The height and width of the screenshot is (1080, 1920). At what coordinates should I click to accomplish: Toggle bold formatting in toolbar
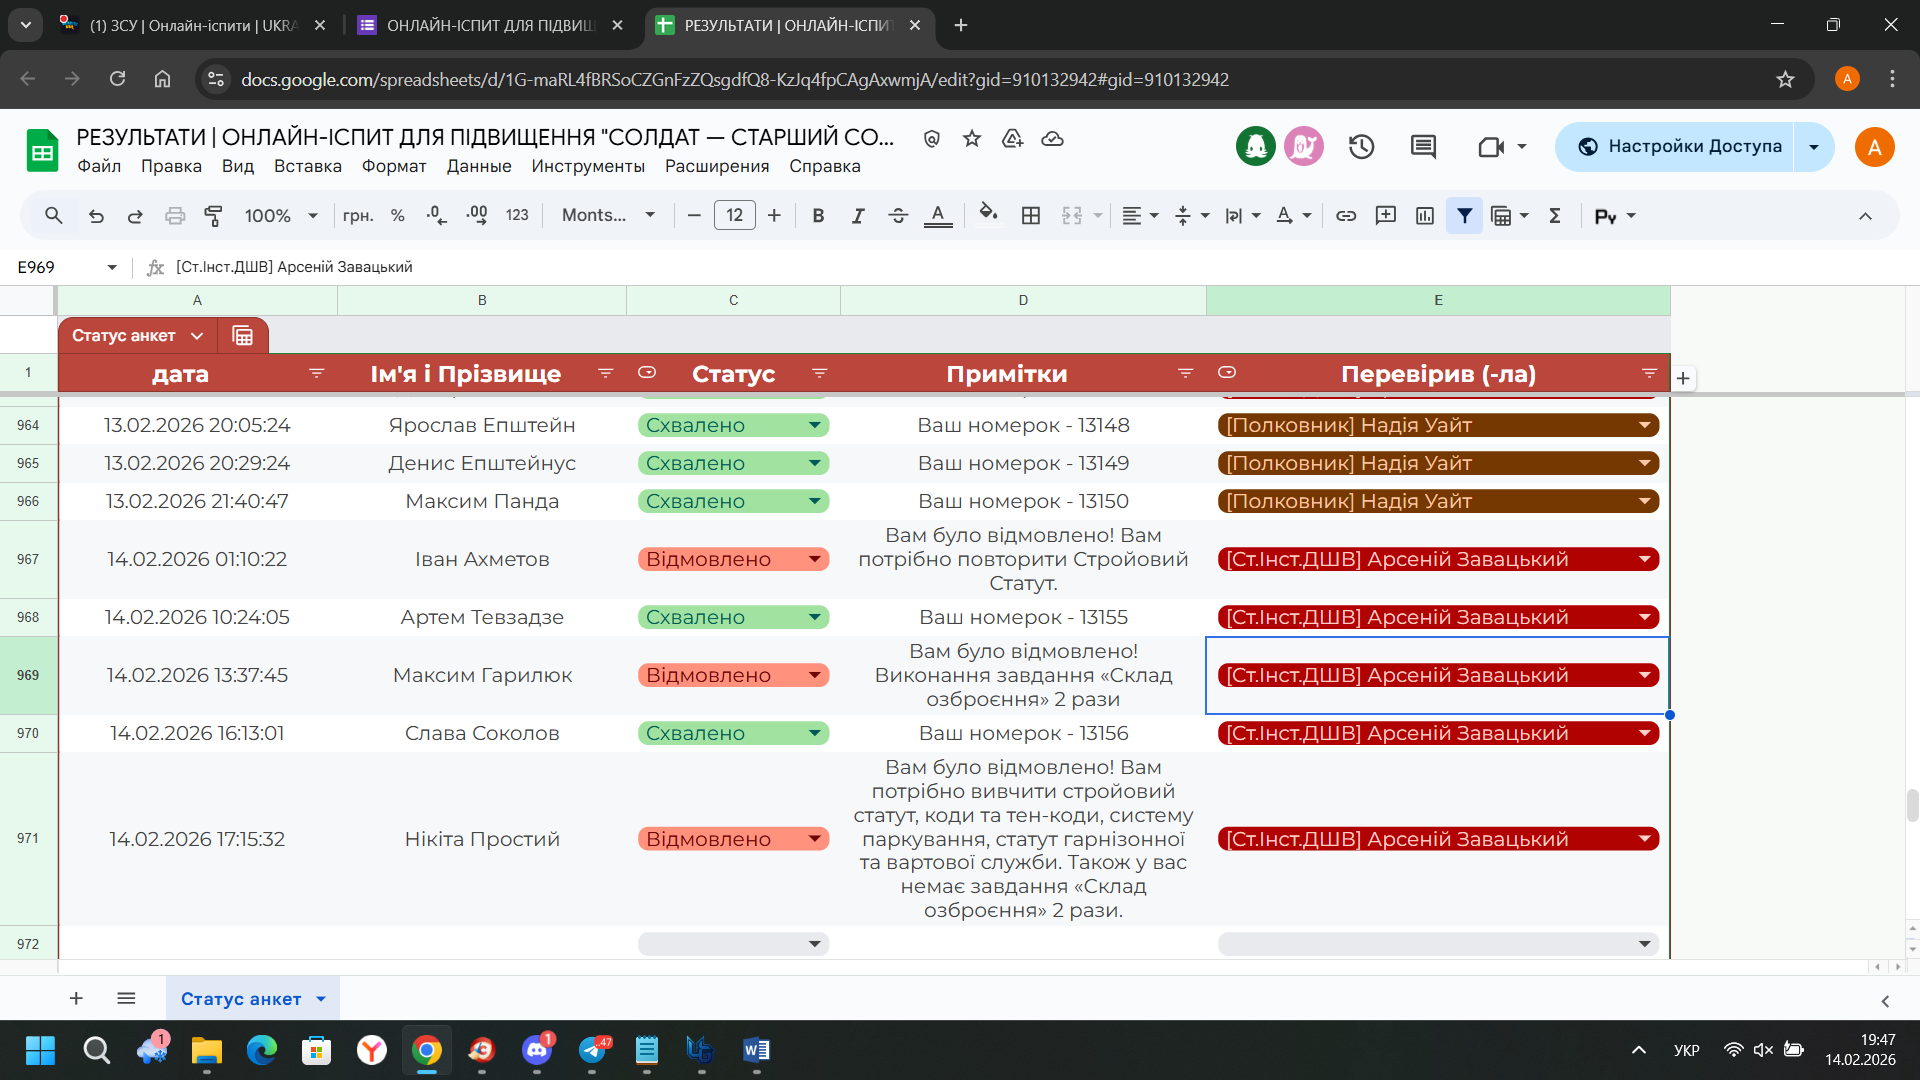click(x=818, y=215)
